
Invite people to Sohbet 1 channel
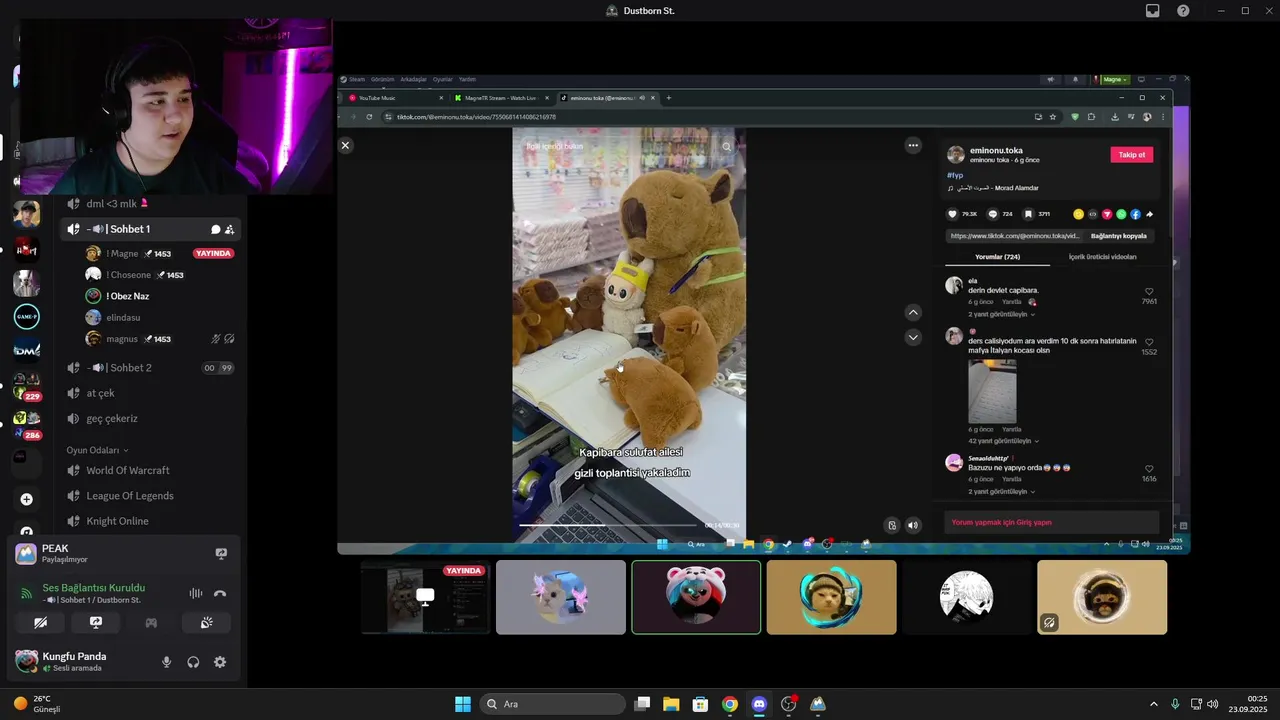click(x=230, y=230)
